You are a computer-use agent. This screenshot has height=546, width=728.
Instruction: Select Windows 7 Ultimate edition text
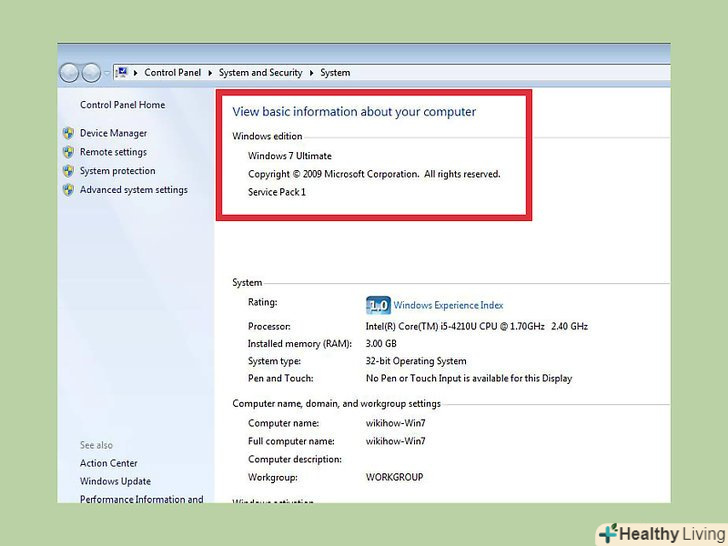tap(290, 156)
